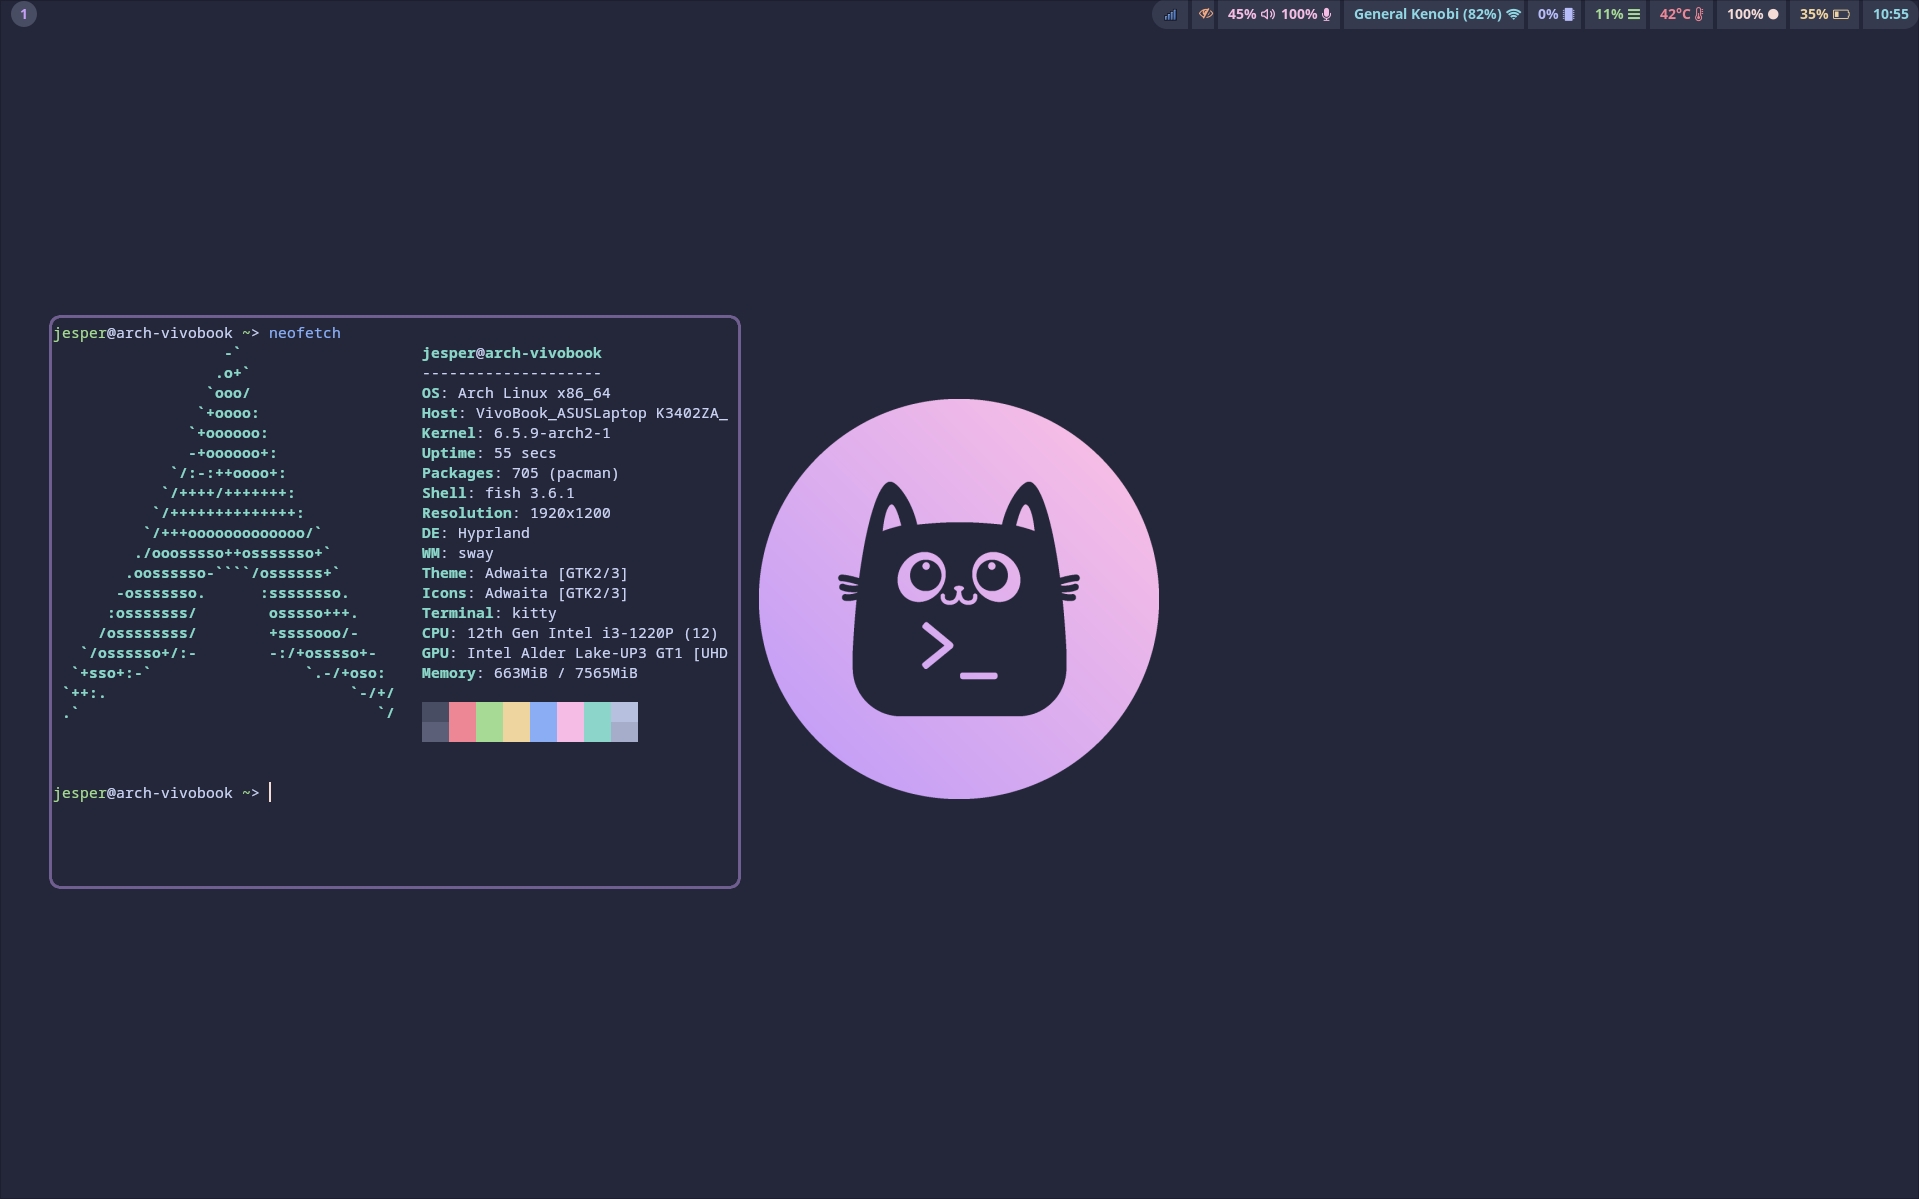Click the 11% memory usage text
The width and height of the screenshot is (1919, 1199).
pos(1609,14)
